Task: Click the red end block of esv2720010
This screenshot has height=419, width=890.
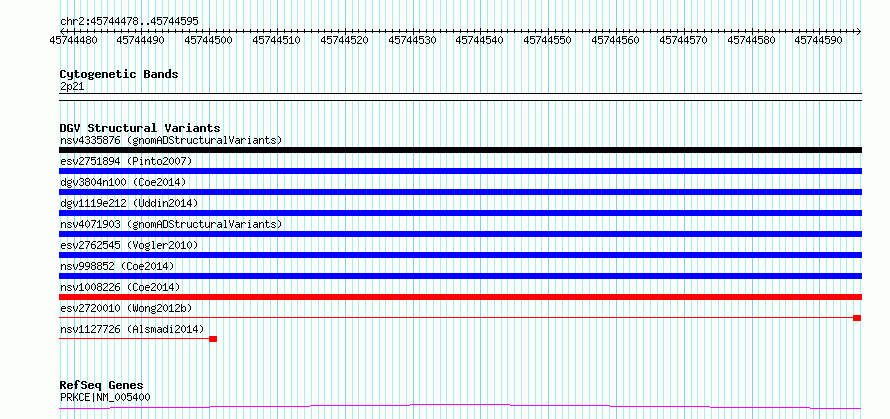Action: point(857,318)
